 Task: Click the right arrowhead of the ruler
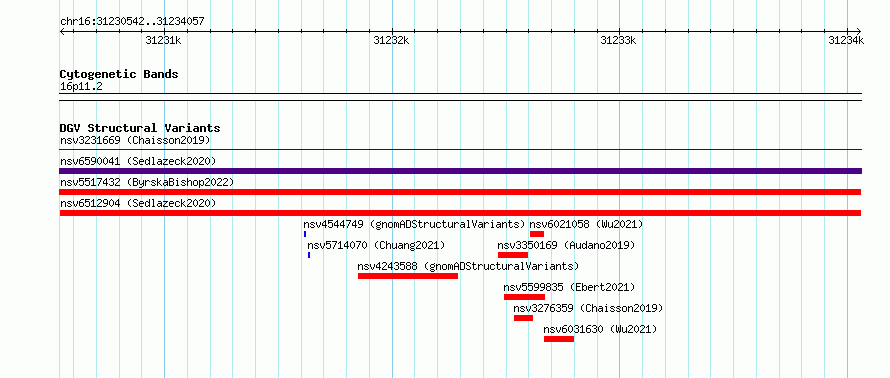click(859, 31)
